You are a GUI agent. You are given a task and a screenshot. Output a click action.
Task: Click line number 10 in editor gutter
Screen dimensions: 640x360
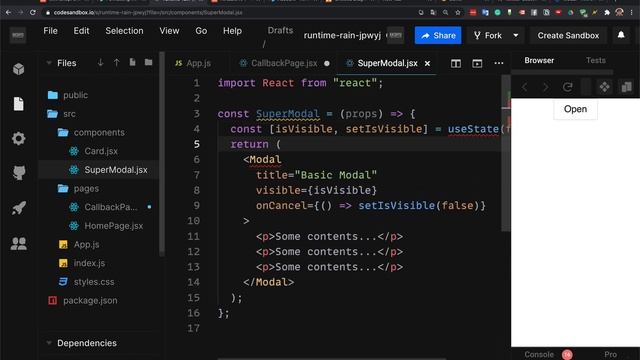pos(193,221)
